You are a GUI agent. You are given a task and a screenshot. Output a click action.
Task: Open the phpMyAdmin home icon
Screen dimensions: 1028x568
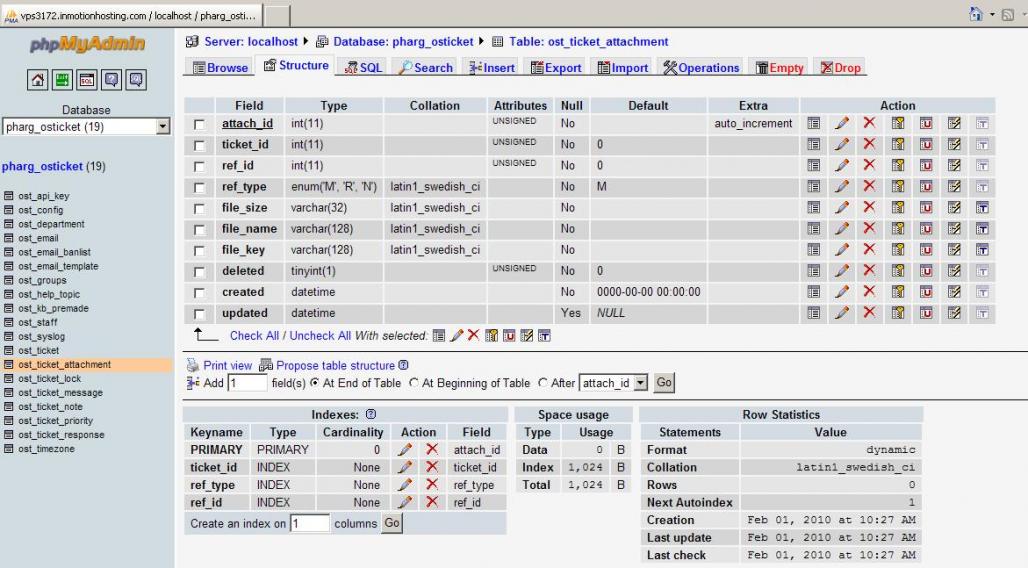[x=37, y=80]
